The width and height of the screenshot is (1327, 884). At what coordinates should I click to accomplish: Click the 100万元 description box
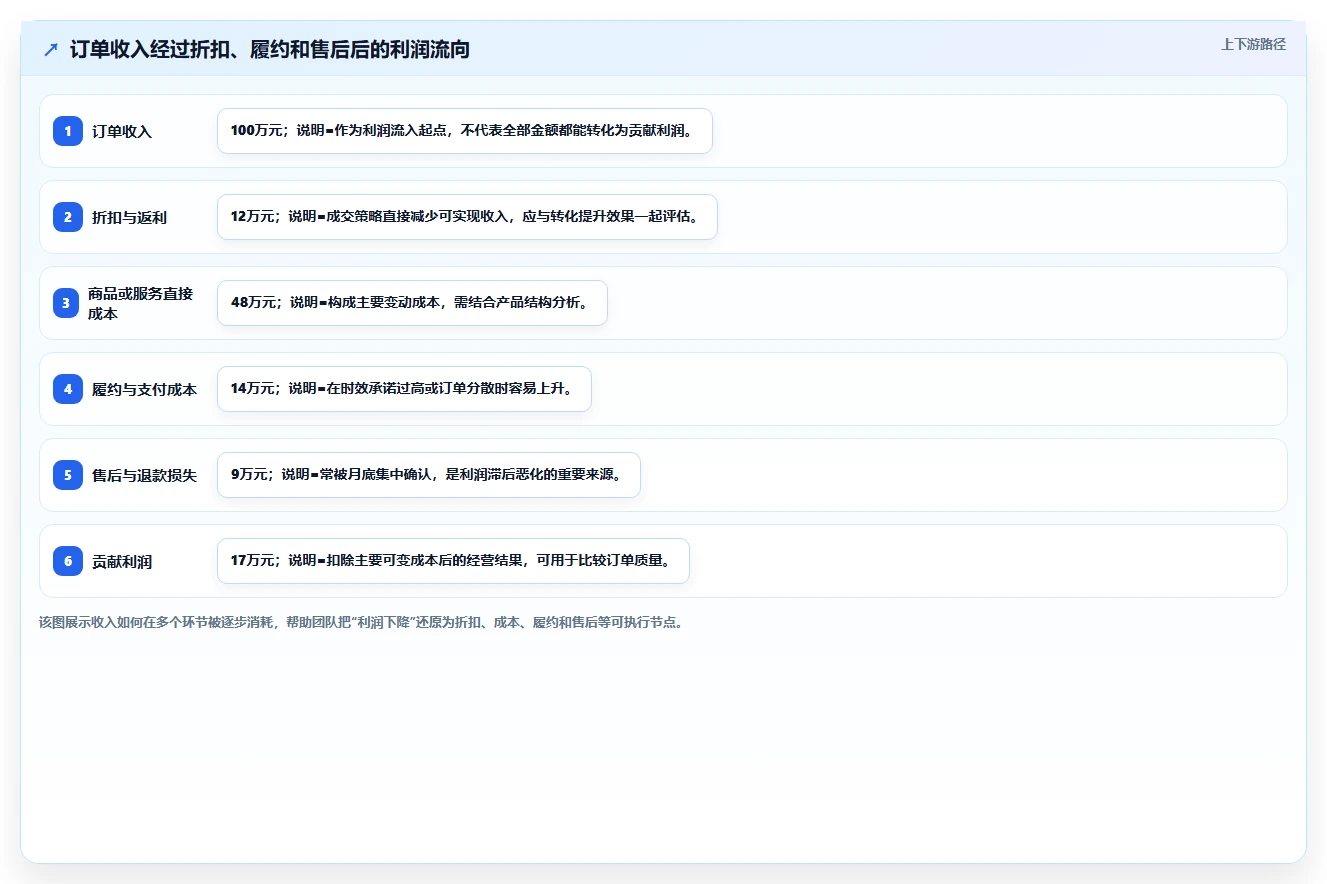point(465,131)
